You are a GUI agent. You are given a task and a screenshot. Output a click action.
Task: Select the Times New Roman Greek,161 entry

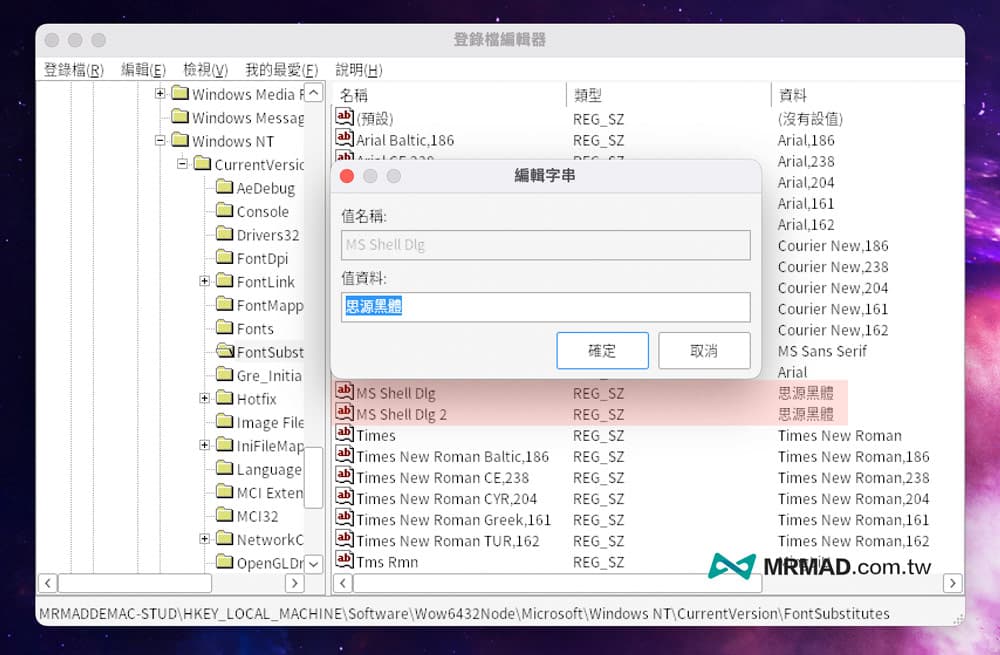(x=453, y=520)
